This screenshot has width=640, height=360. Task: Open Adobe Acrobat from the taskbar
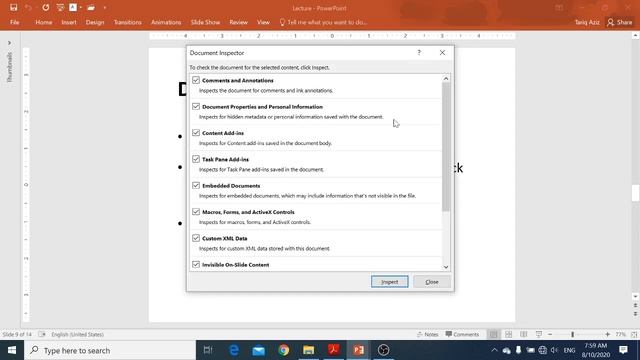click(x=333, y=350)
